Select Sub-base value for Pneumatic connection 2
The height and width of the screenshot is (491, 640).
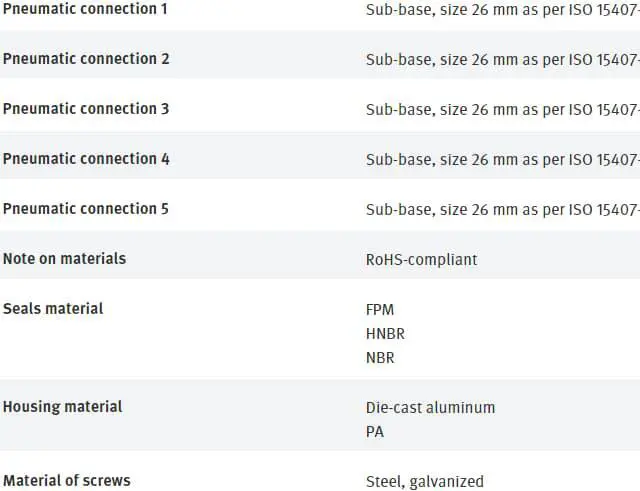[503, 60]
